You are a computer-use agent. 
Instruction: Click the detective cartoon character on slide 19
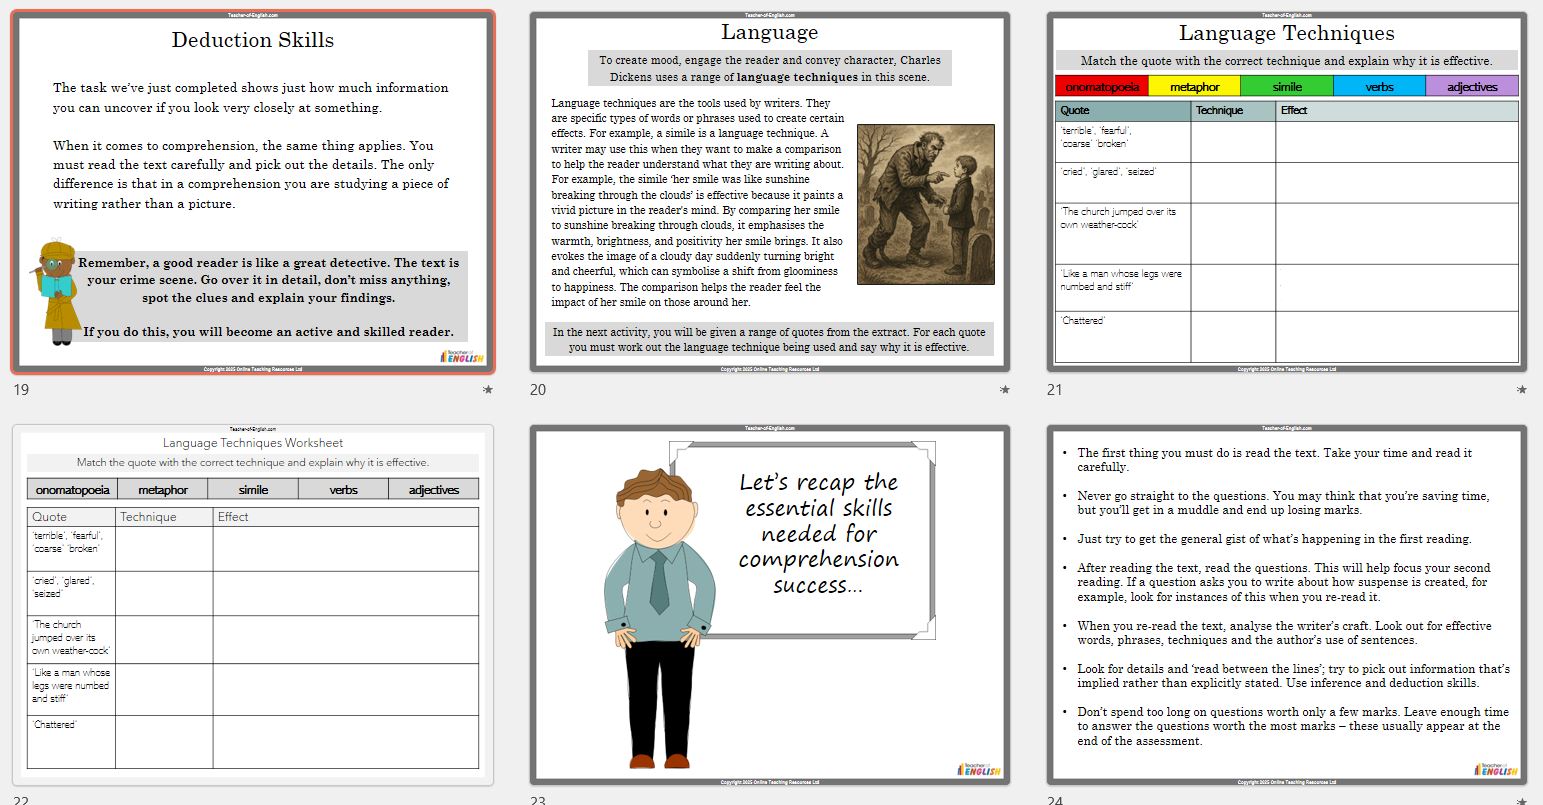coord(58,292)
